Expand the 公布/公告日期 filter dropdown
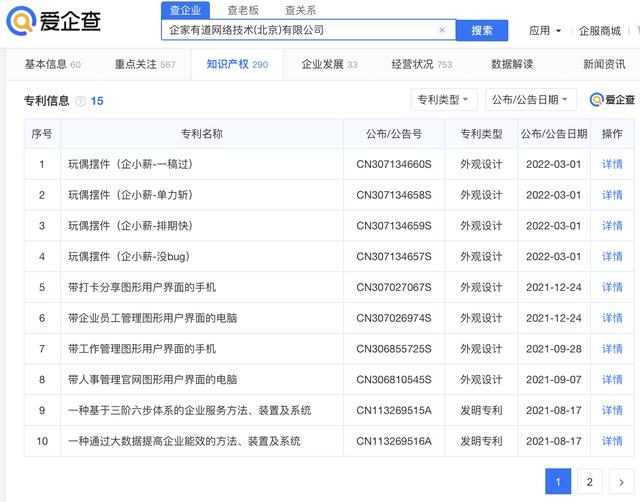 point(531,100)
